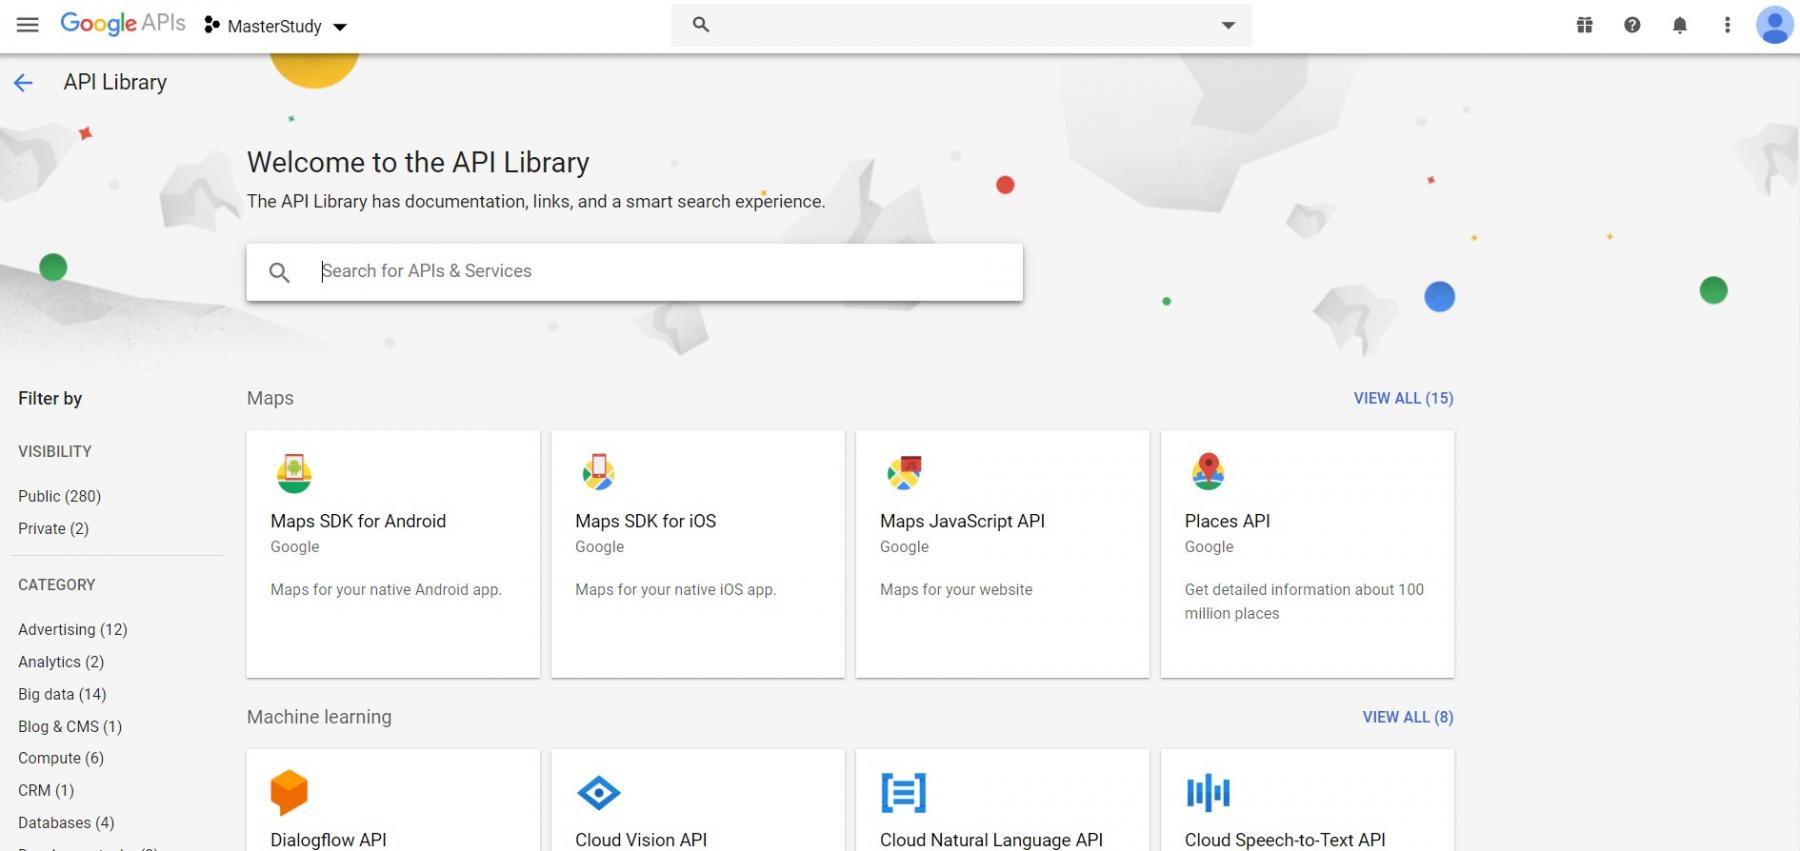Open the three-dot settings menu
Viewport: 1800px width, 851px height.
coord(1727,25)
